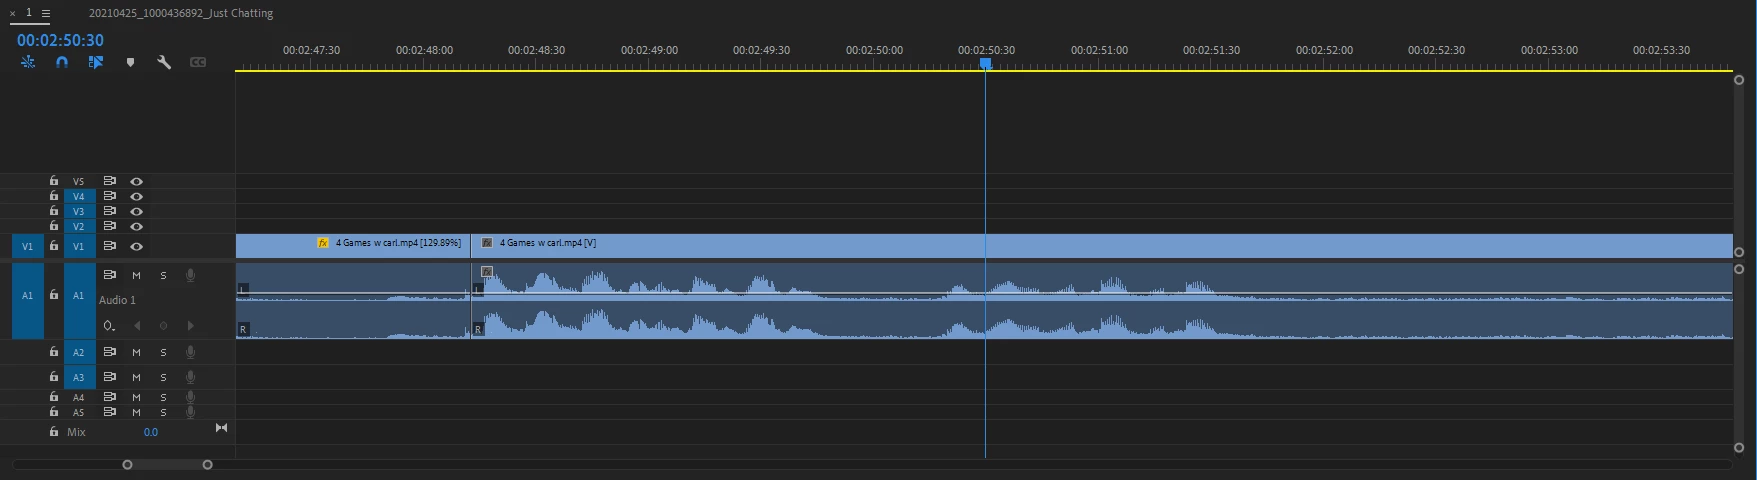
Task: Toggle track targeting for A3
Action: point(79,377)
